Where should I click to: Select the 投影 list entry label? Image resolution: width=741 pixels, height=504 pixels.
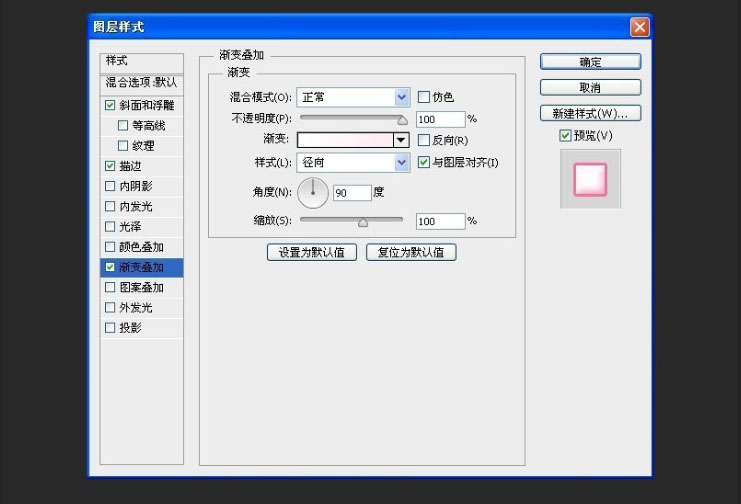tap(130, 328)
